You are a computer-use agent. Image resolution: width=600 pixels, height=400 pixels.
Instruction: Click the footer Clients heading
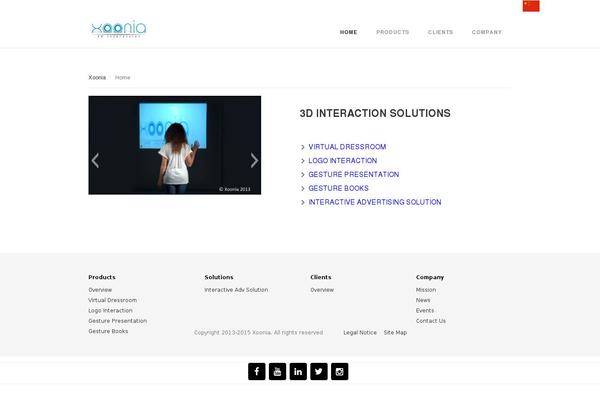coord(321,277)
